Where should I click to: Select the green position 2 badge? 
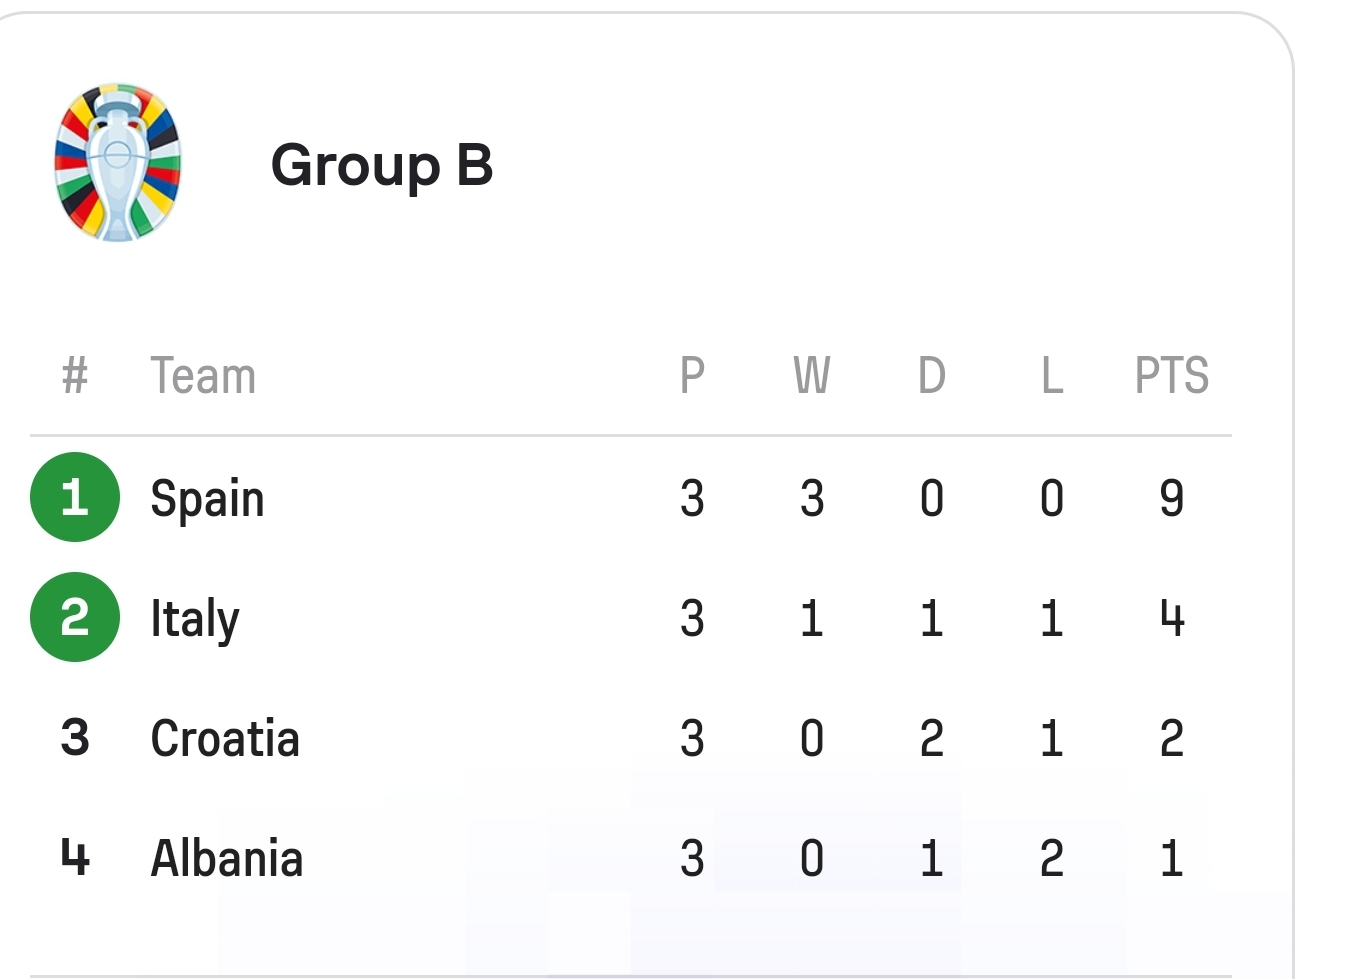[x=75, y=617]
